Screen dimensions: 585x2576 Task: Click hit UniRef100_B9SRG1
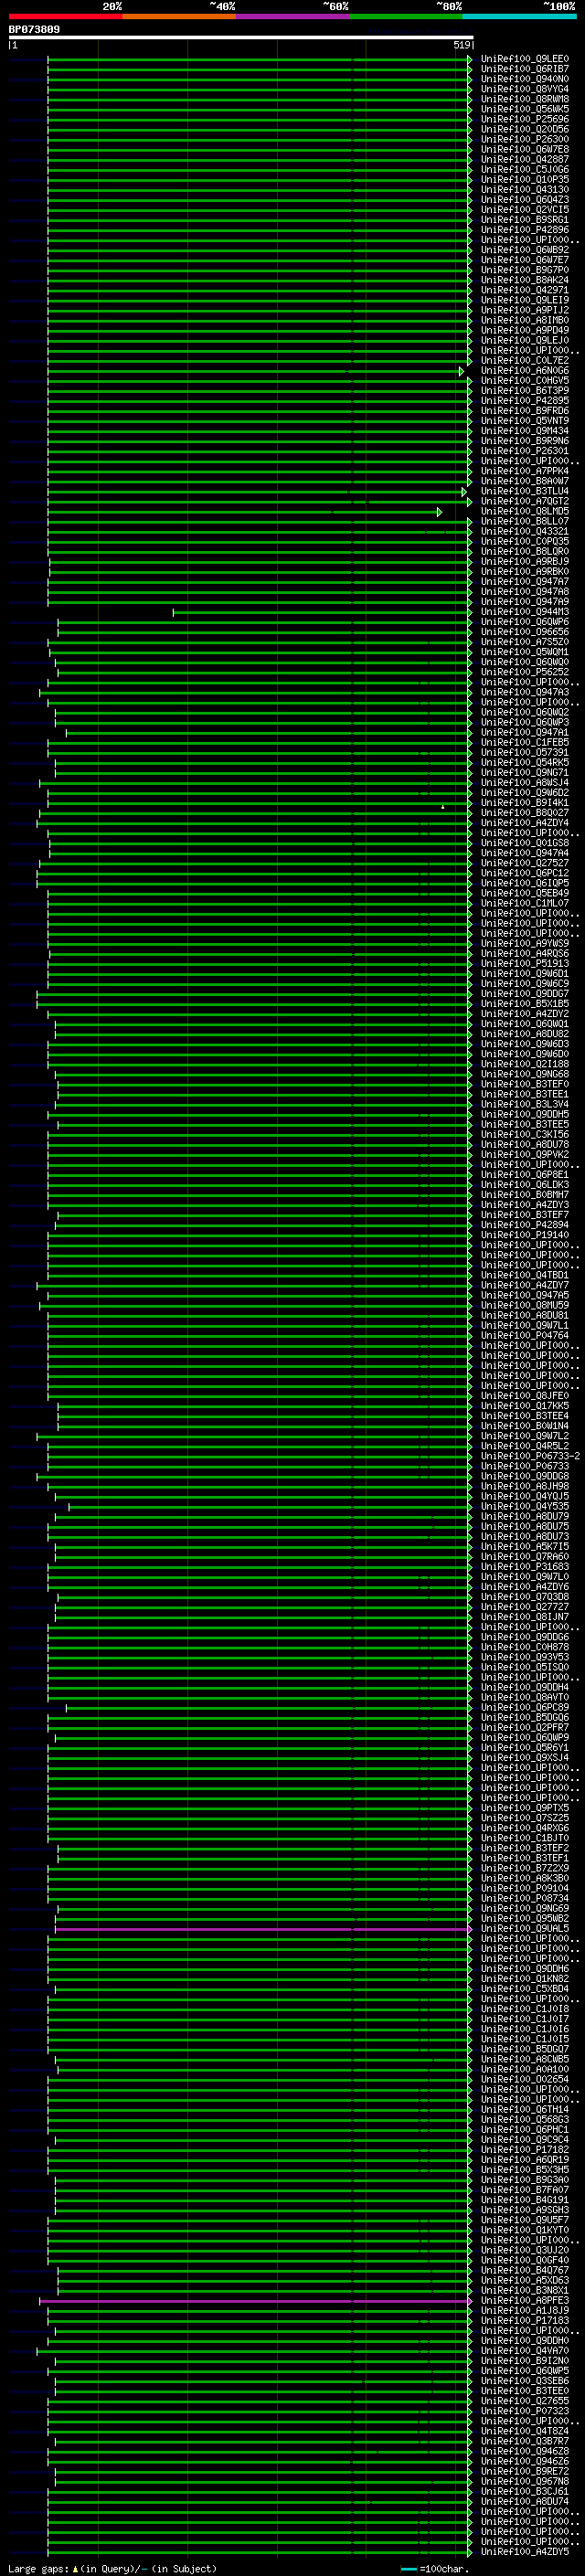point(525,220)
